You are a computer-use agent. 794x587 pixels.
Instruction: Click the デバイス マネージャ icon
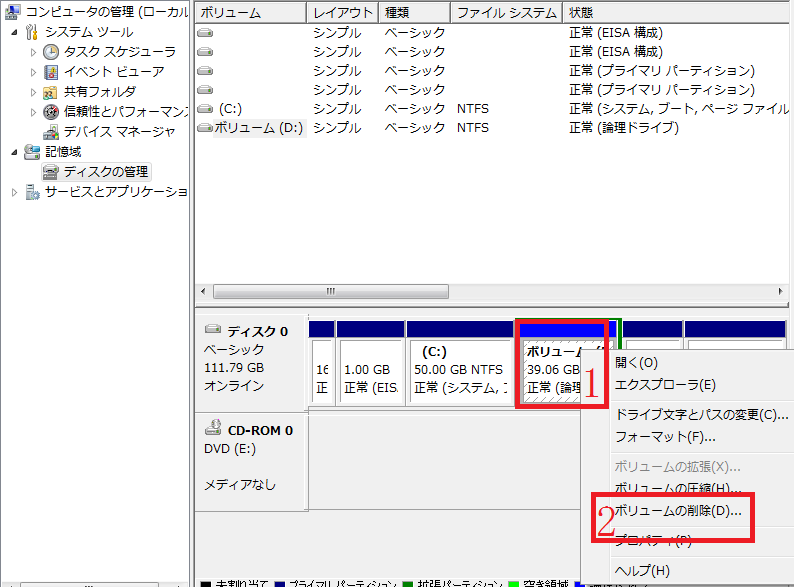pos(51,132)
